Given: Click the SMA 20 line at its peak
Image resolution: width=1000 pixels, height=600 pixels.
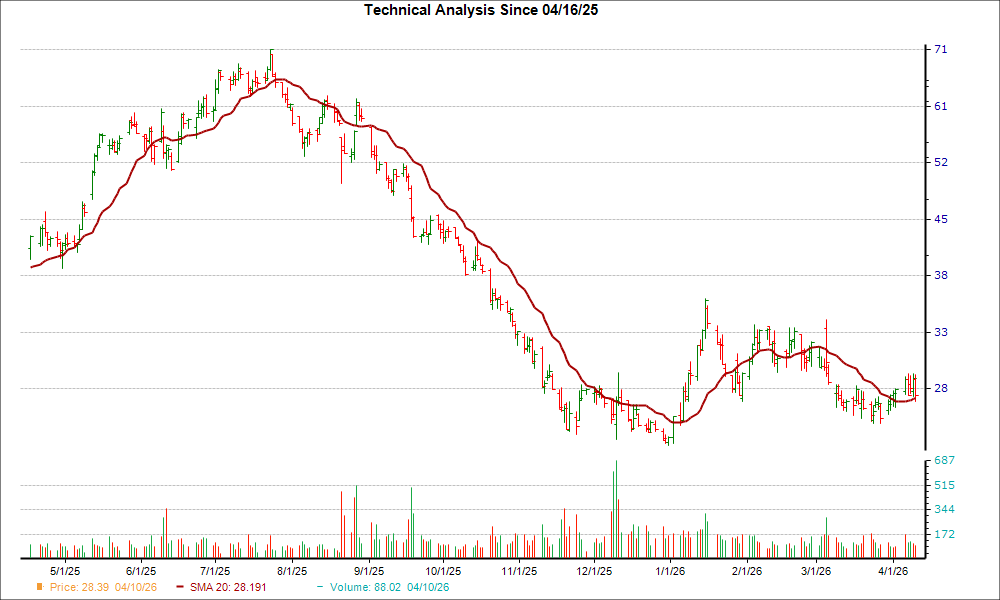Looking at the screenshot, I should [278, 80].
